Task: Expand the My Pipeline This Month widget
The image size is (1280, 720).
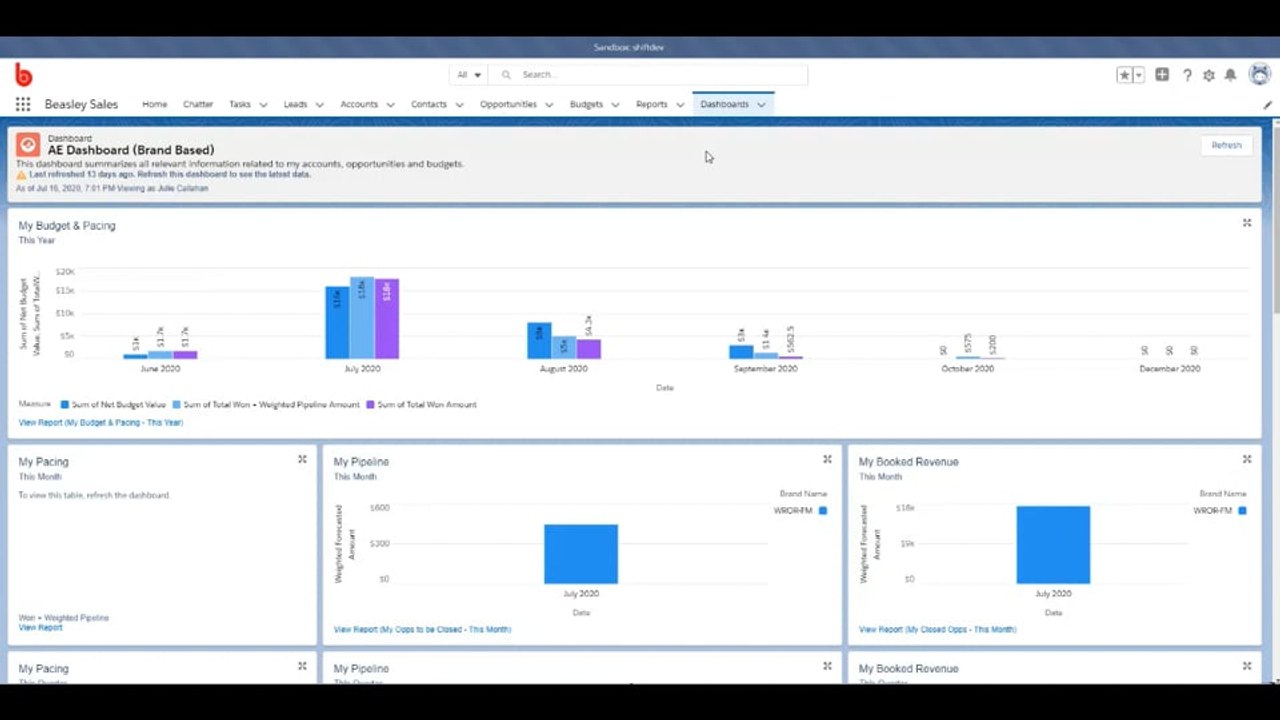Action: pos(827,459)
